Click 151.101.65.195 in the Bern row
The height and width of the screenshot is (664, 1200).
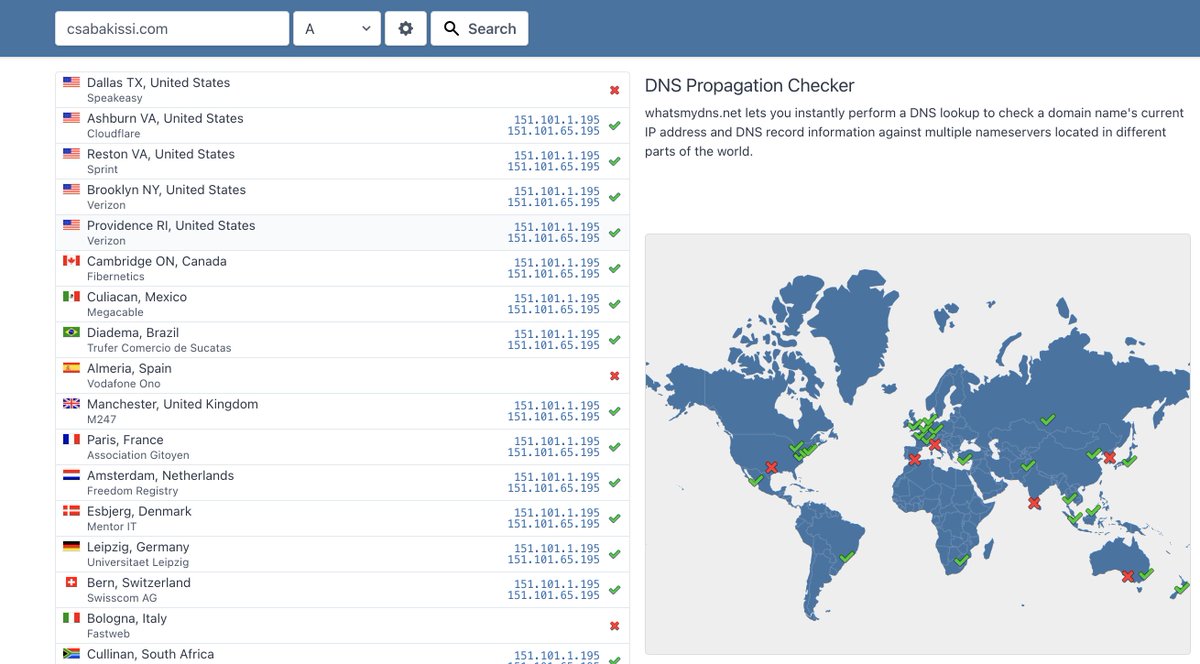coord(554,596)
